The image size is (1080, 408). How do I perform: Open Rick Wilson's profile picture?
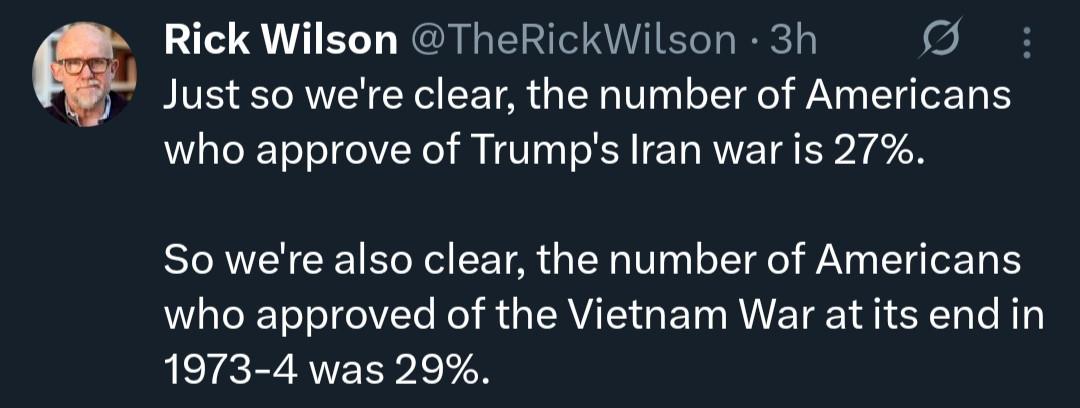[x=83, y=74]
